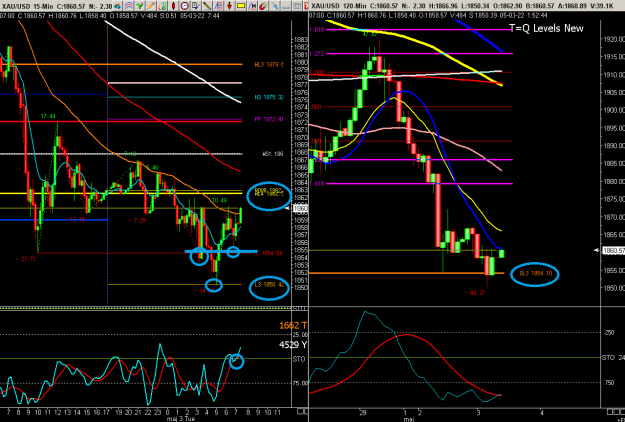Screen dimensions: 625x422
Task: Click the T=Q Levels New label
Action: [x=546, y=28]
